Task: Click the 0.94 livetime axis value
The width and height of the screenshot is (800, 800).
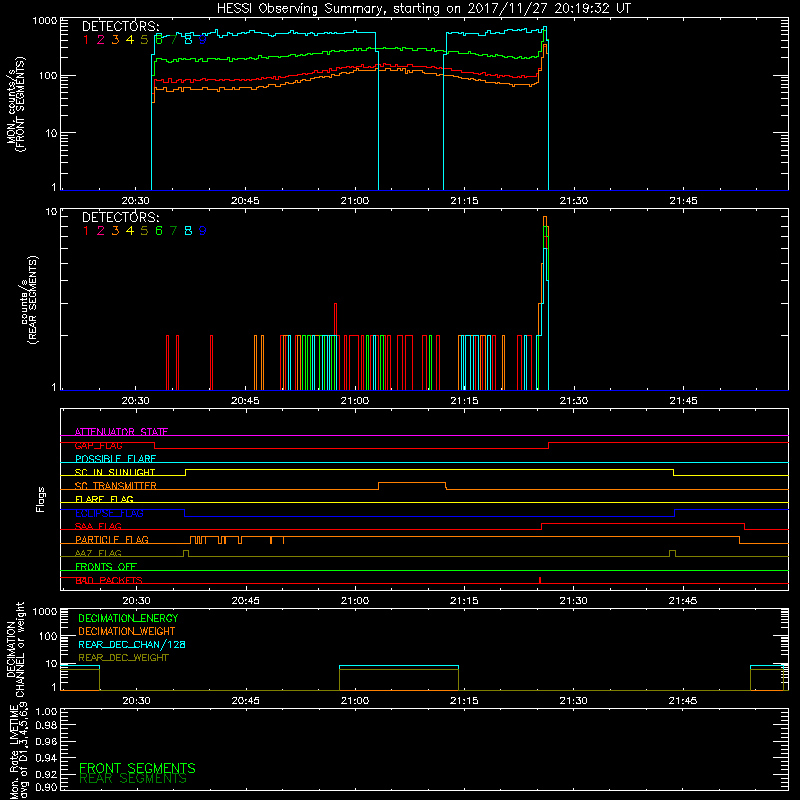Action: [x=46, y=757]
